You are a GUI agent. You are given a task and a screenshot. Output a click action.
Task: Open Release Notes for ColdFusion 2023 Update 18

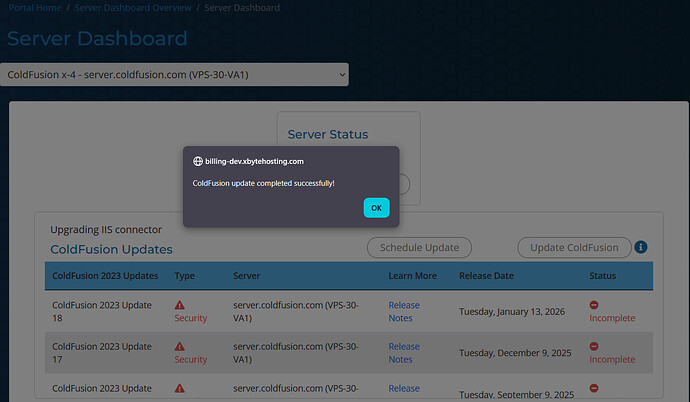(403, 311)
